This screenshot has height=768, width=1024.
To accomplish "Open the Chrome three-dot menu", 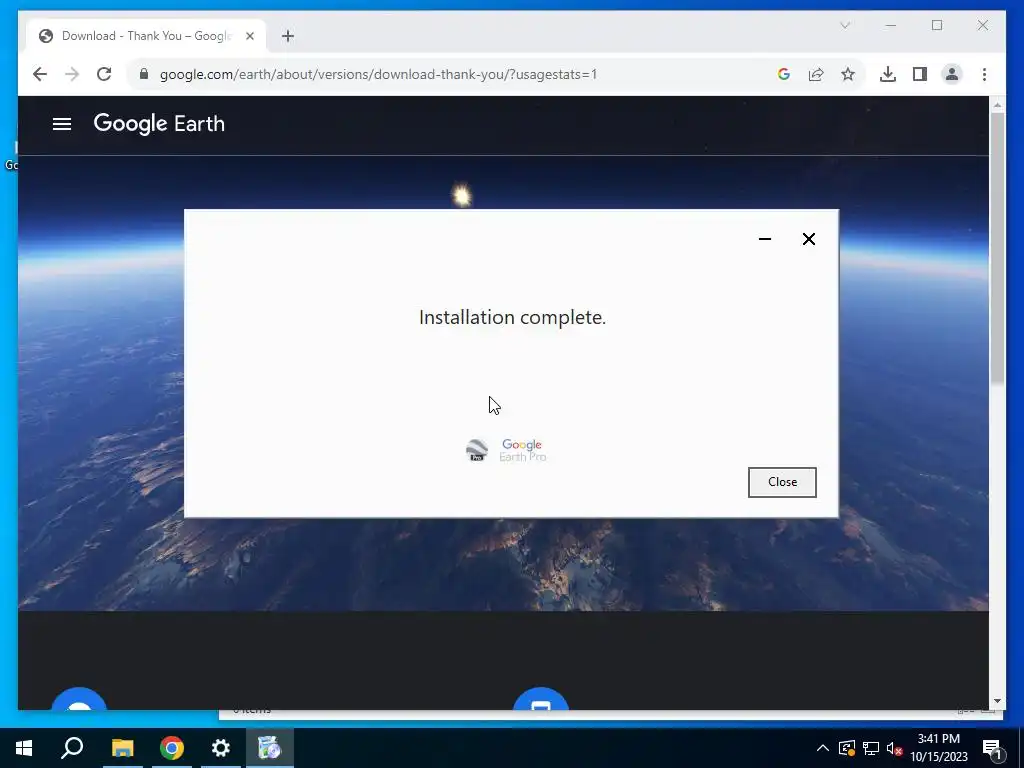I will pyautogui.click(x=984, y=74).
